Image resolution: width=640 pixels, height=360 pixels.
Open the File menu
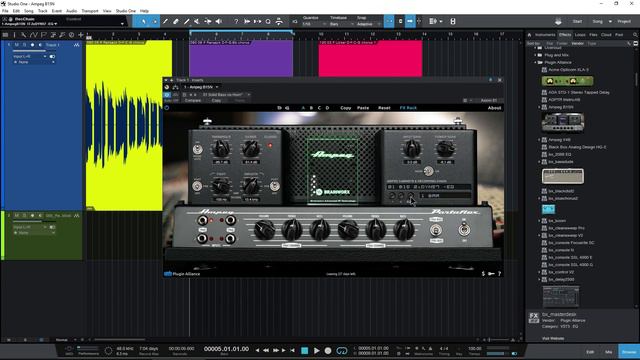[x=5, y=11]
